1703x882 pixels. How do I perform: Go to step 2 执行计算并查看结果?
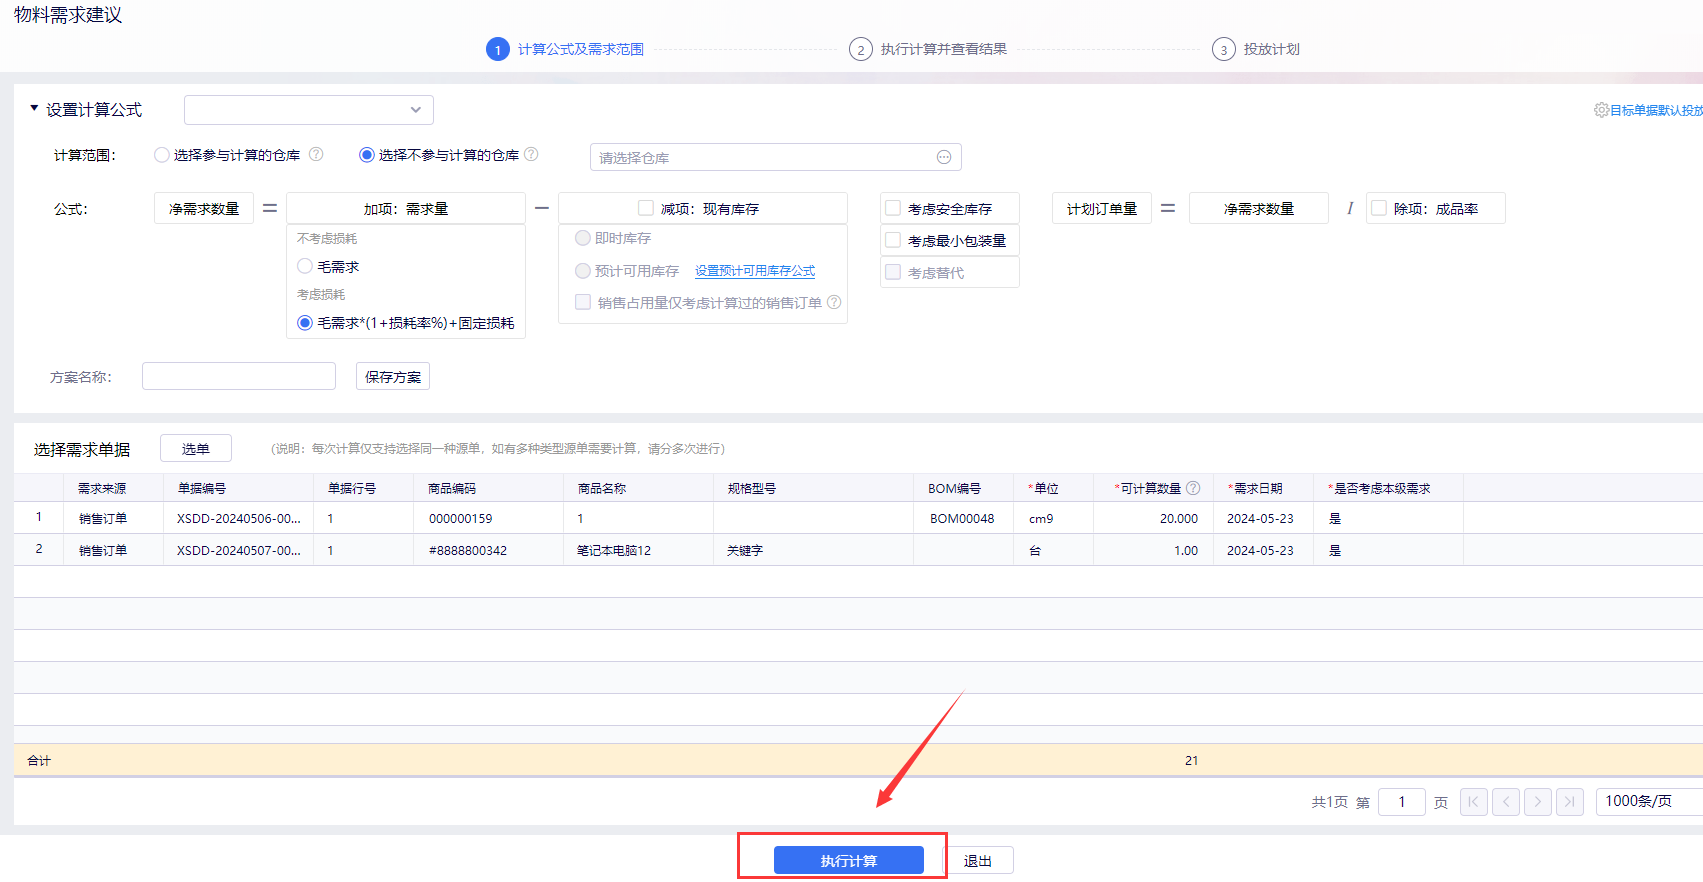point(928,49)
